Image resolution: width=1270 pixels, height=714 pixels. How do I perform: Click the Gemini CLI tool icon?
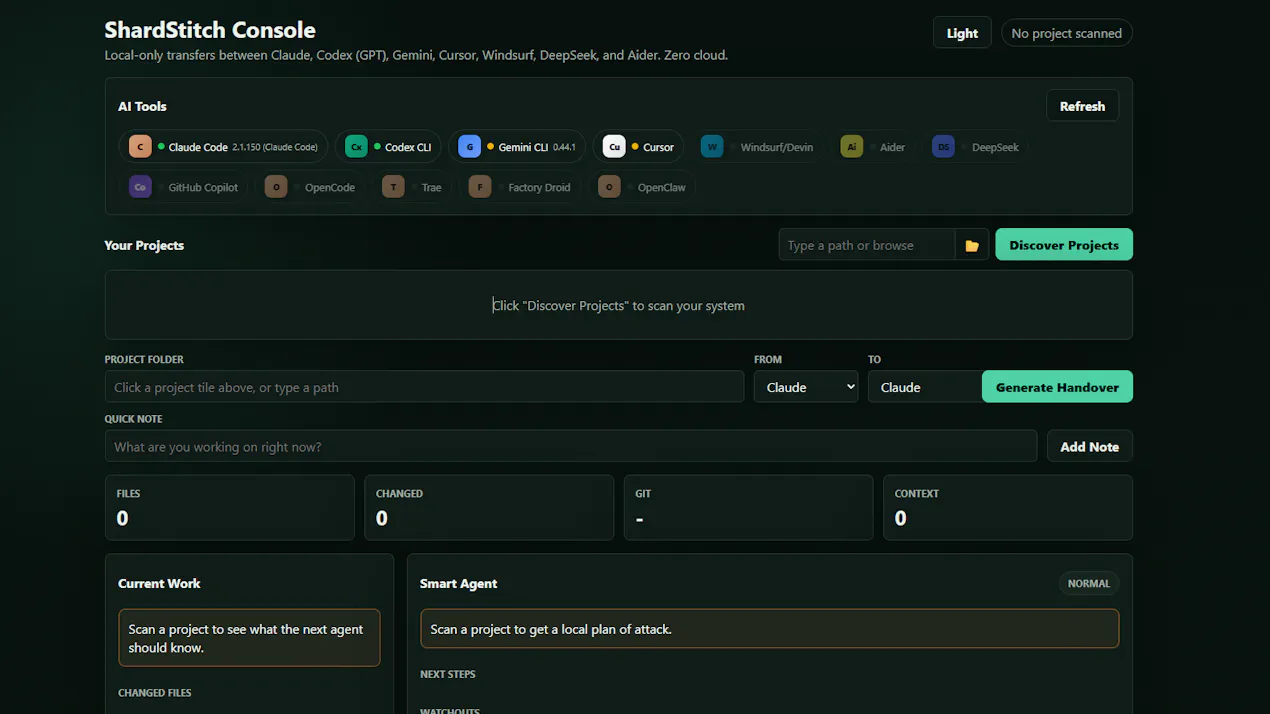coord(469,147)
